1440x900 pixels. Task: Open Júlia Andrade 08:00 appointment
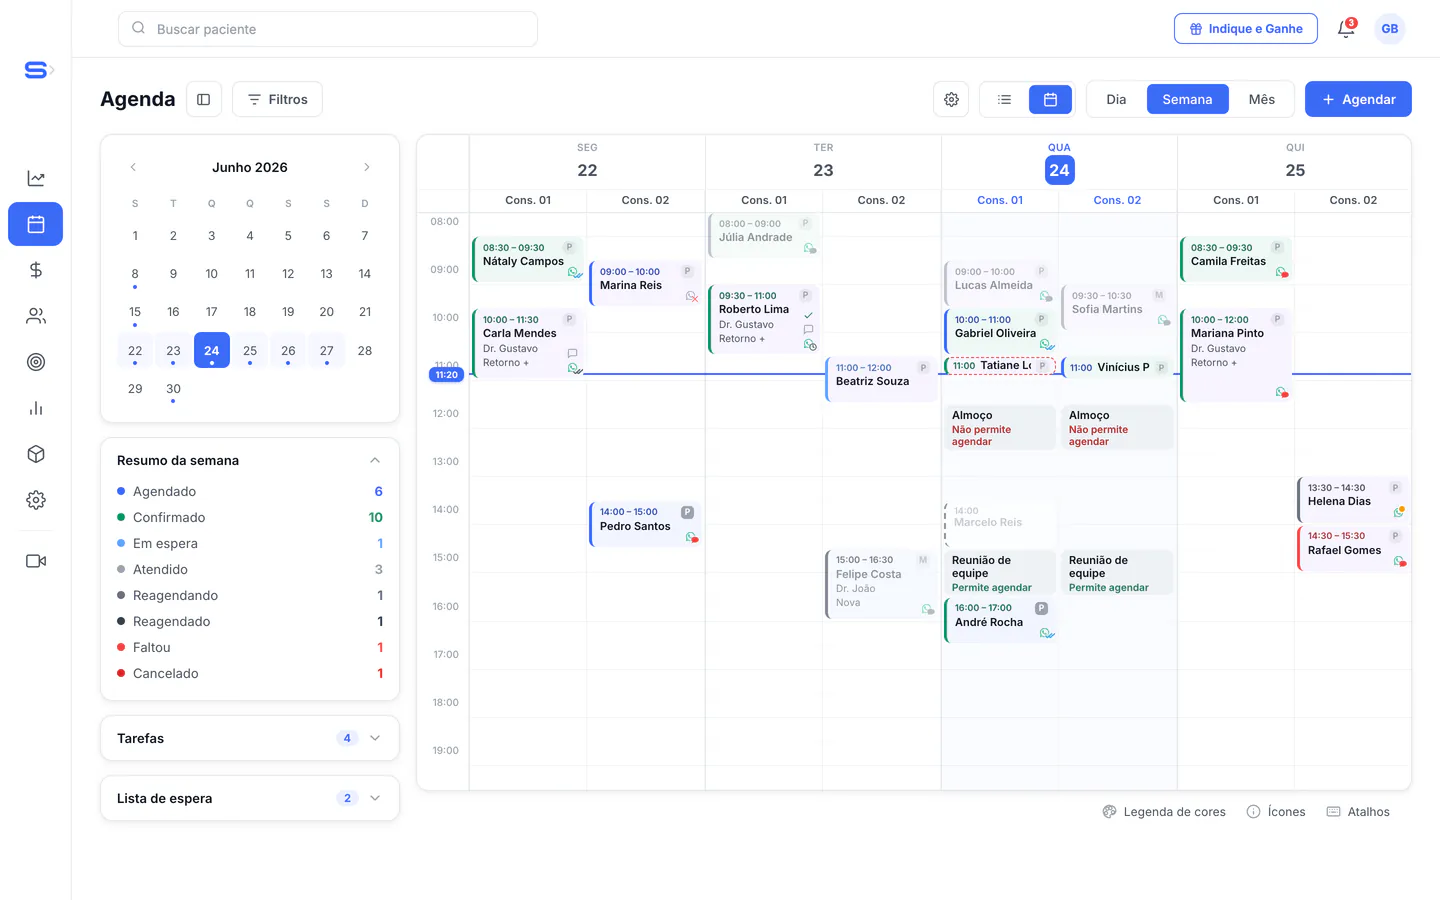tap(765, 235)
